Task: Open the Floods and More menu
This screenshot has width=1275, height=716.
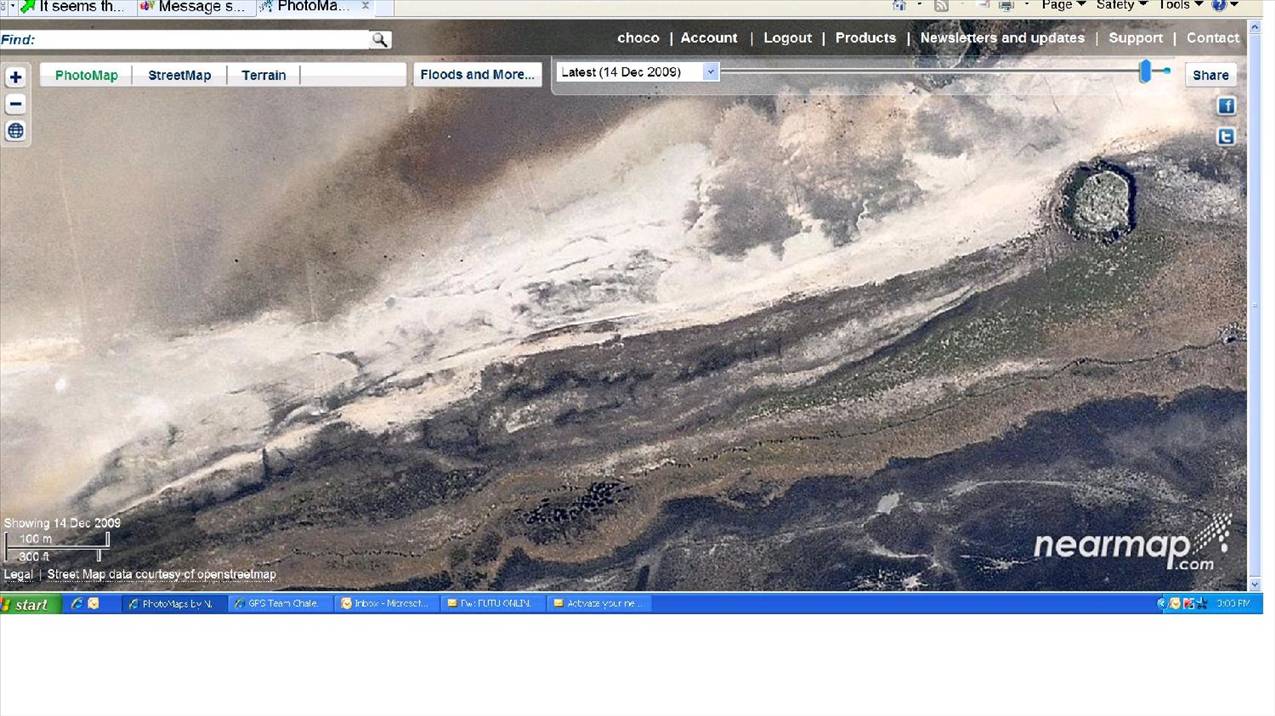Action: pos(477,75)
